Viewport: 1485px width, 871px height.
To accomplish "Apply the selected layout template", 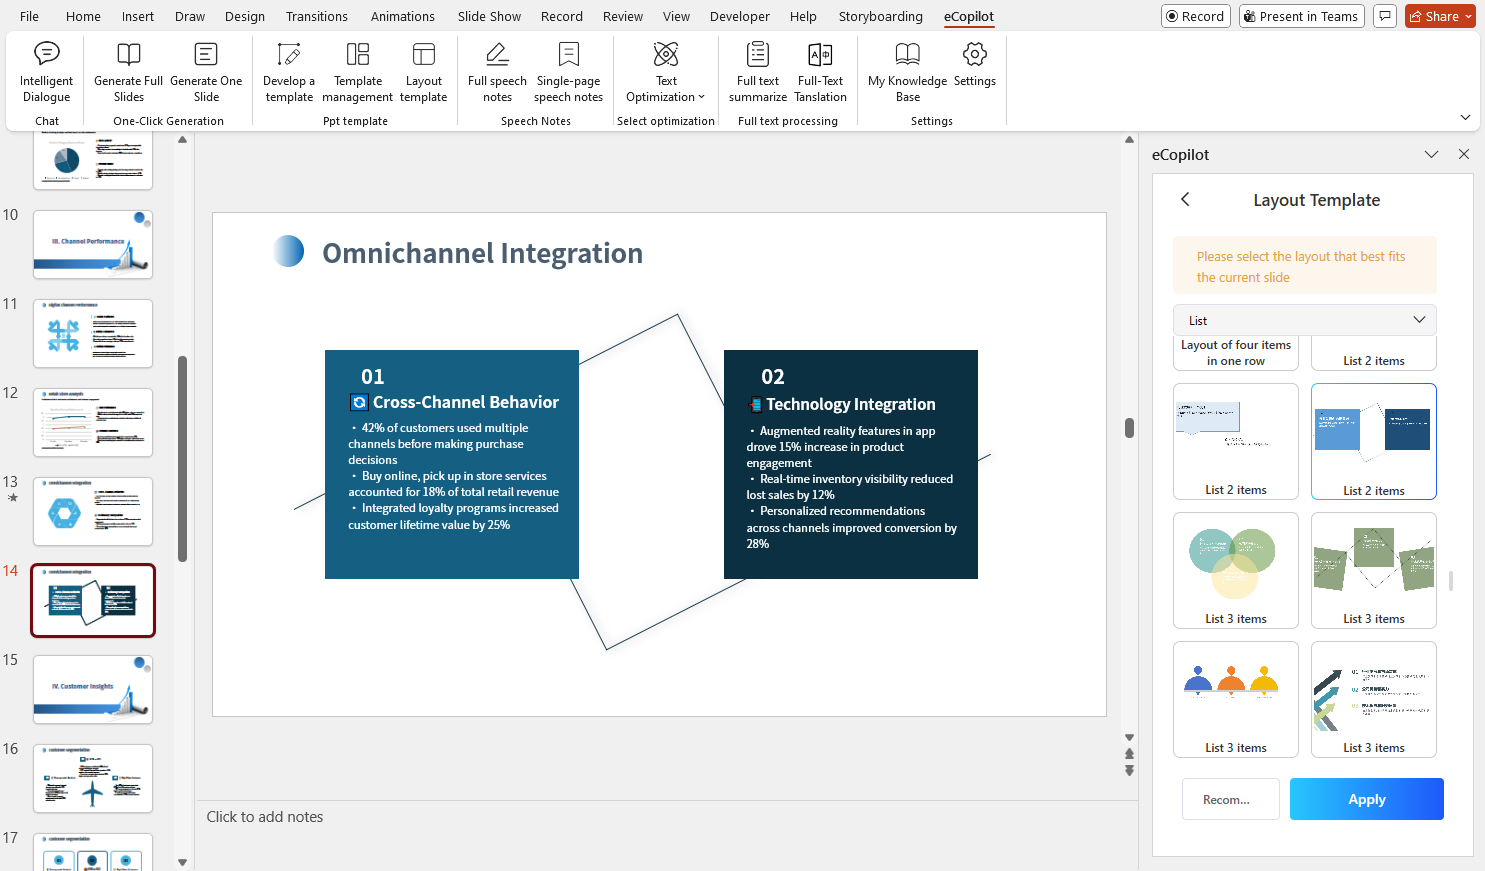I will [1367, 799].
